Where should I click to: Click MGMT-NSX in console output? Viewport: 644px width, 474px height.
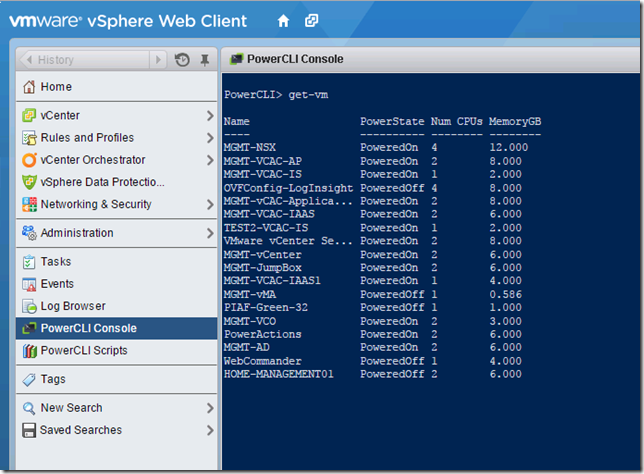pos(250,147)
